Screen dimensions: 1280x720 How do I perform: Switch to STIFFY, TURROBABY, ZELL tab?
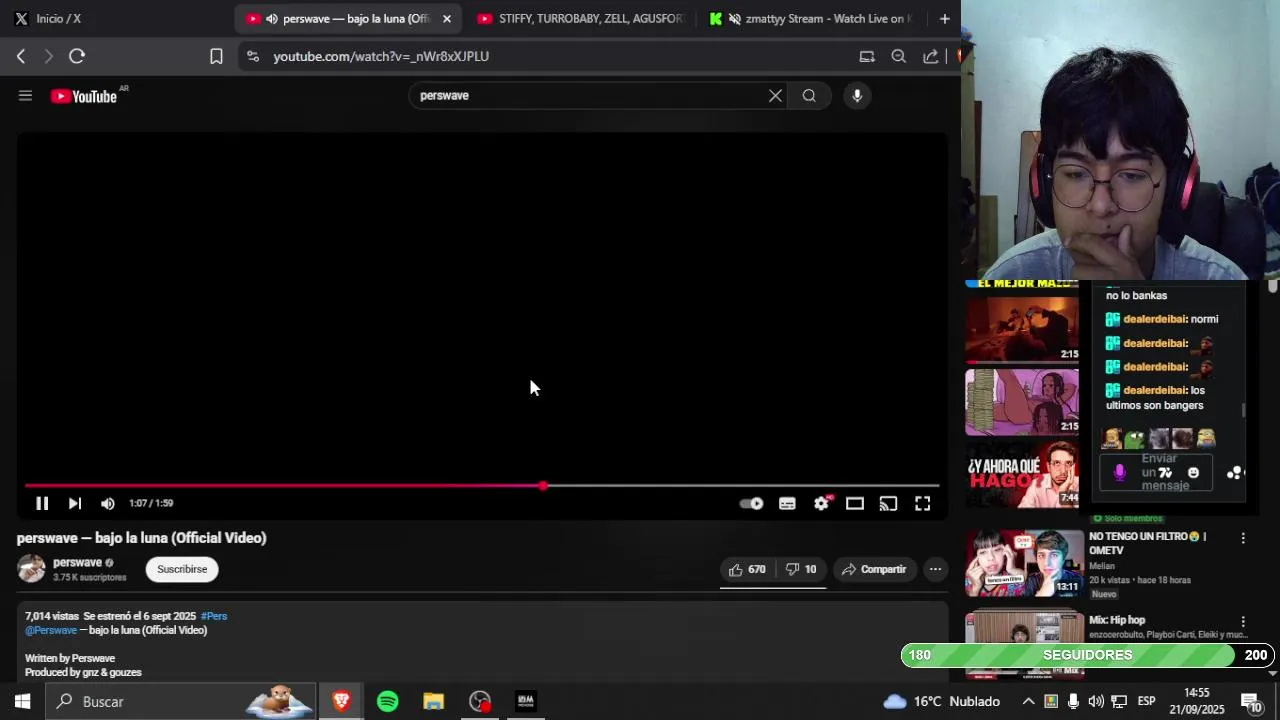[x=580, y=19]
